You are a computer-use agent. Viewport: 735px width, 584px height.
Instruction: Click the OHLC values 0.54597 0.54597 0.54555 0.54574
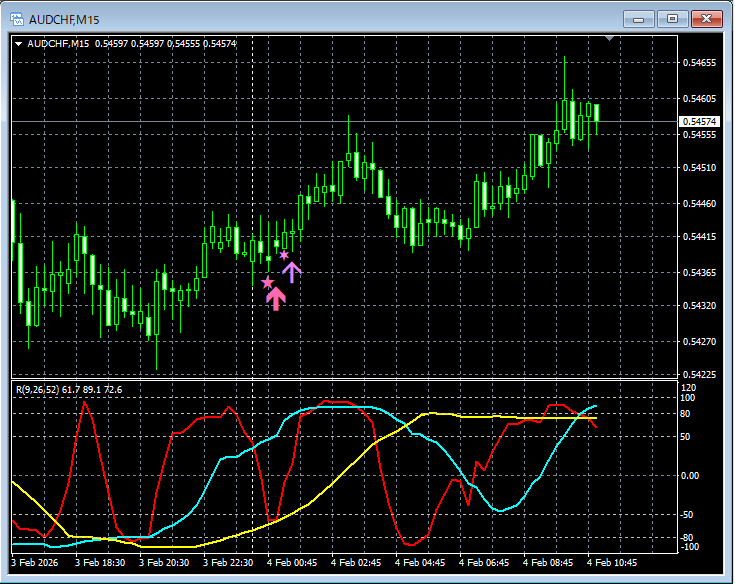pos(165,44)
